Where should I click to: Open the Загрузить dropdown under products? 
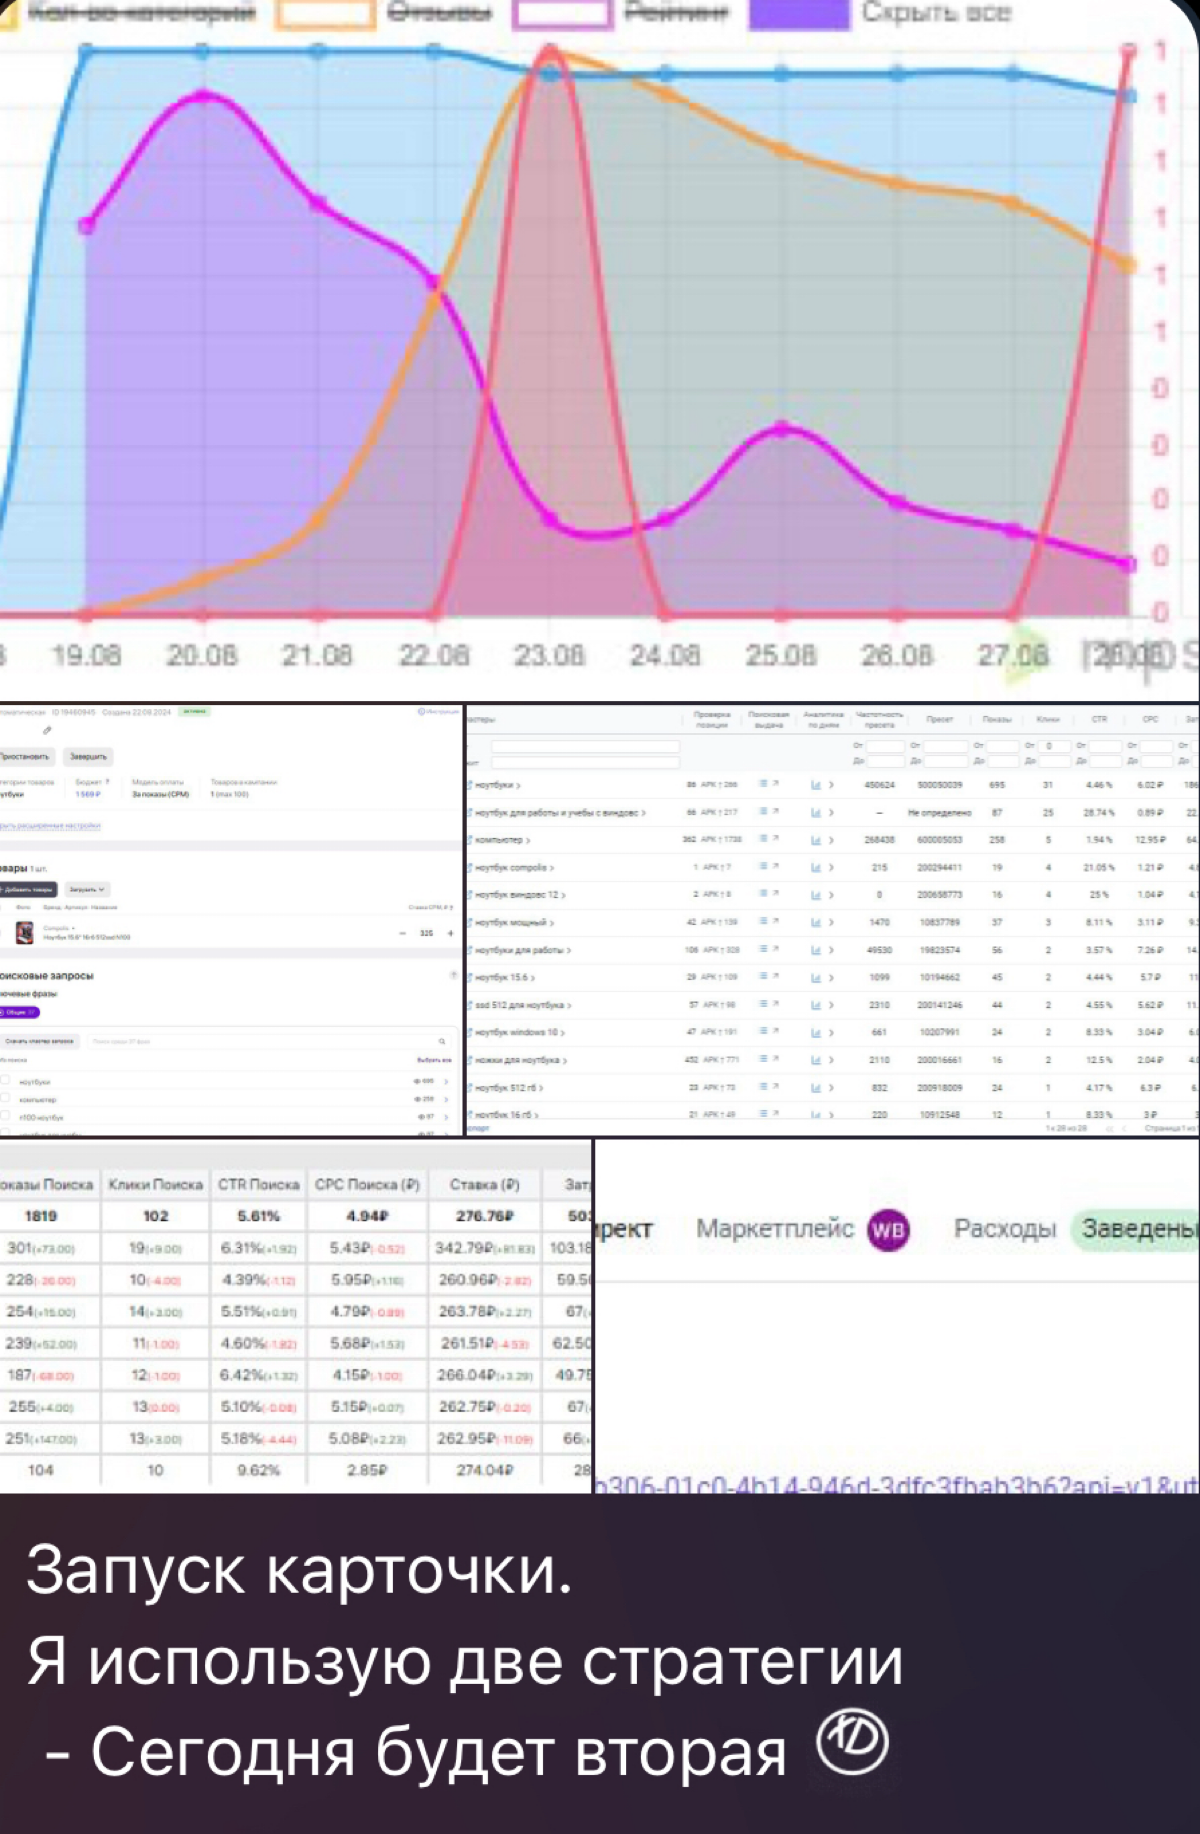coord(87,889)
